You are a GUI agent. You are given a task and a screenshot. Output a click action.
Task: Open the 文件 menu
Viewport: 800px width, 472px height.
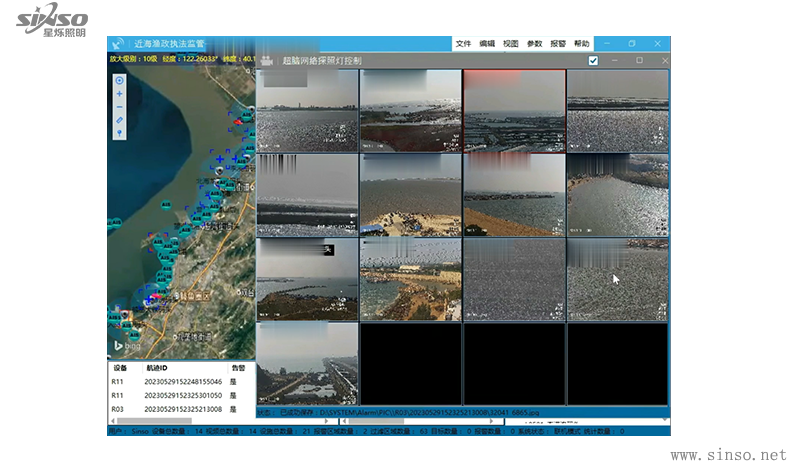click(463, 44)
